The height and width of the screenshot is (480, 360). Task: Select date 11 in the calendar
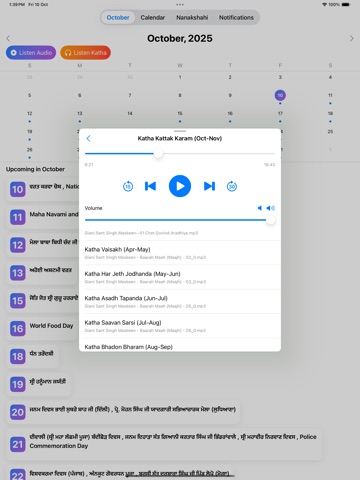point(330,95)
